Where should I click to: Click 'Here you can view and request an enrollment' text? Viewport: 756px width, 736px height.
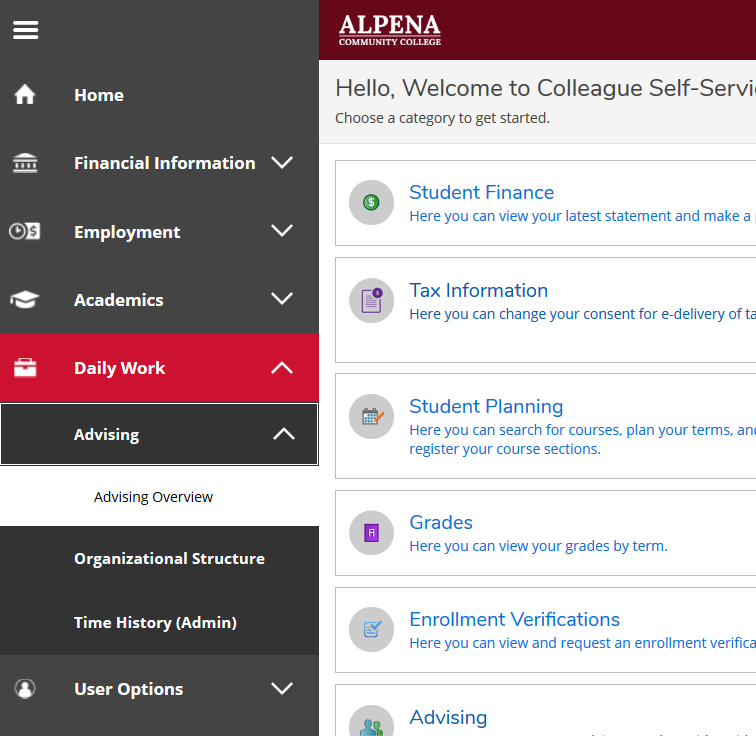pyautogui.click(x=582, y=643)
